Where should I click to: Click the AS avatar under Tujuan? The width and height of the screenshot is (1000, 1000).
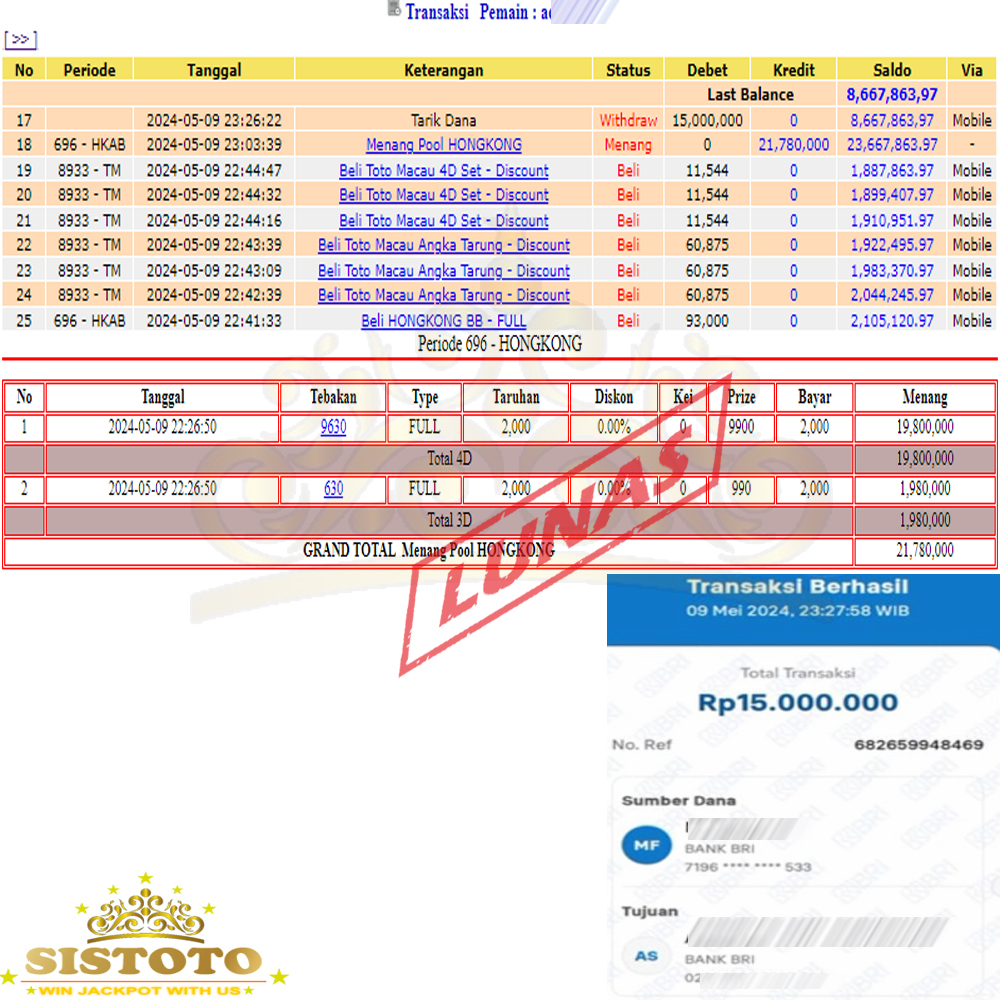click(646, 955)
